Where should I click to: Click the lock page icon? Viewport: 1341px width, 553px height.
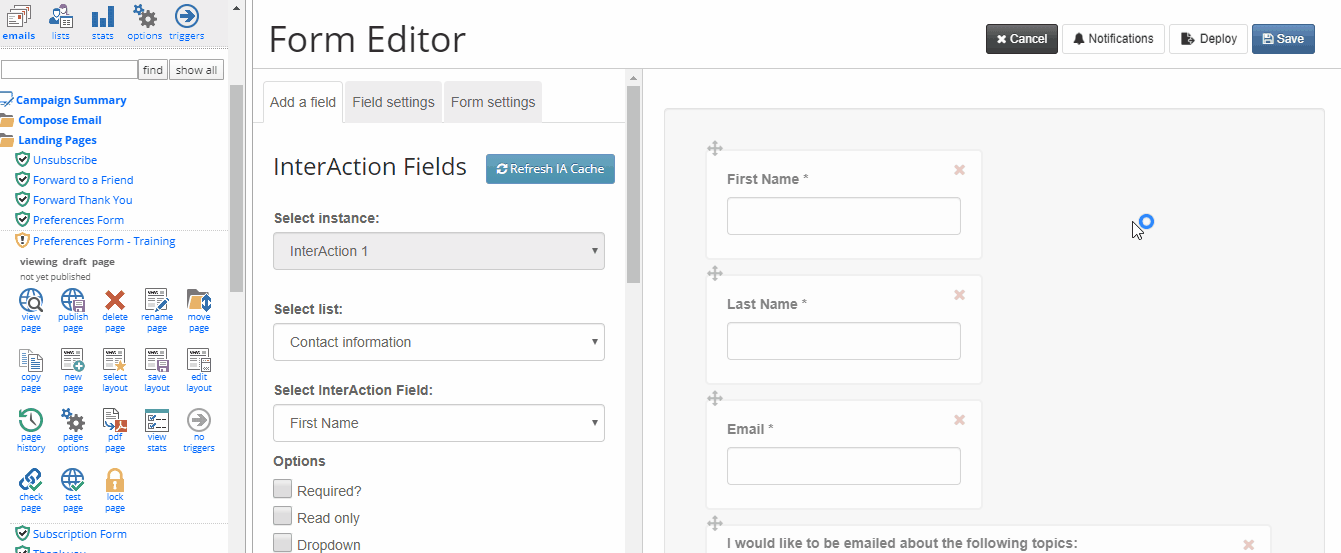(x=115, y=478)
